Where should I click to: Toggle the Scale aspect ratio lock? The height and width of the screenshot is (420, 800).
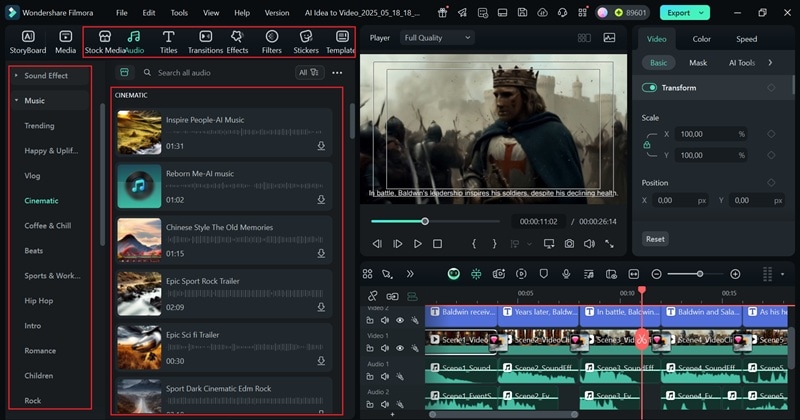tap(646, 145)
